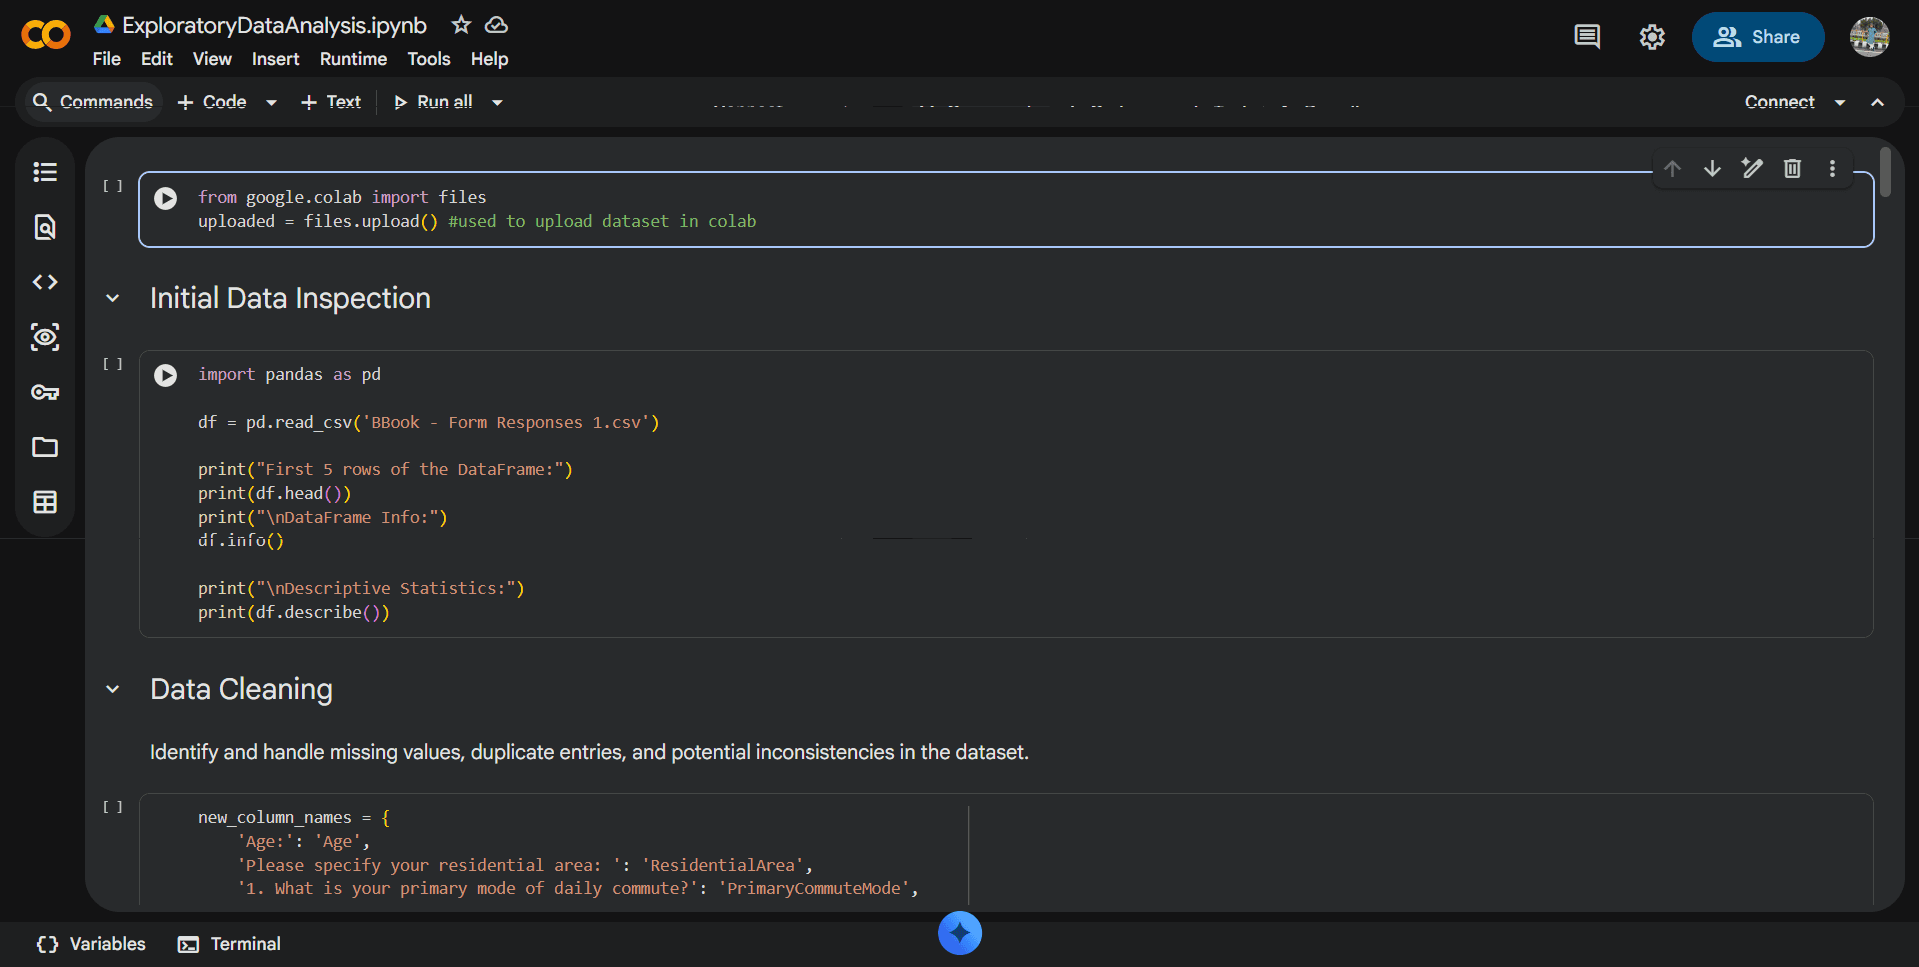Click the Share button
The height and width of the screenshot is (967, 1919).
click(1757, 37)
